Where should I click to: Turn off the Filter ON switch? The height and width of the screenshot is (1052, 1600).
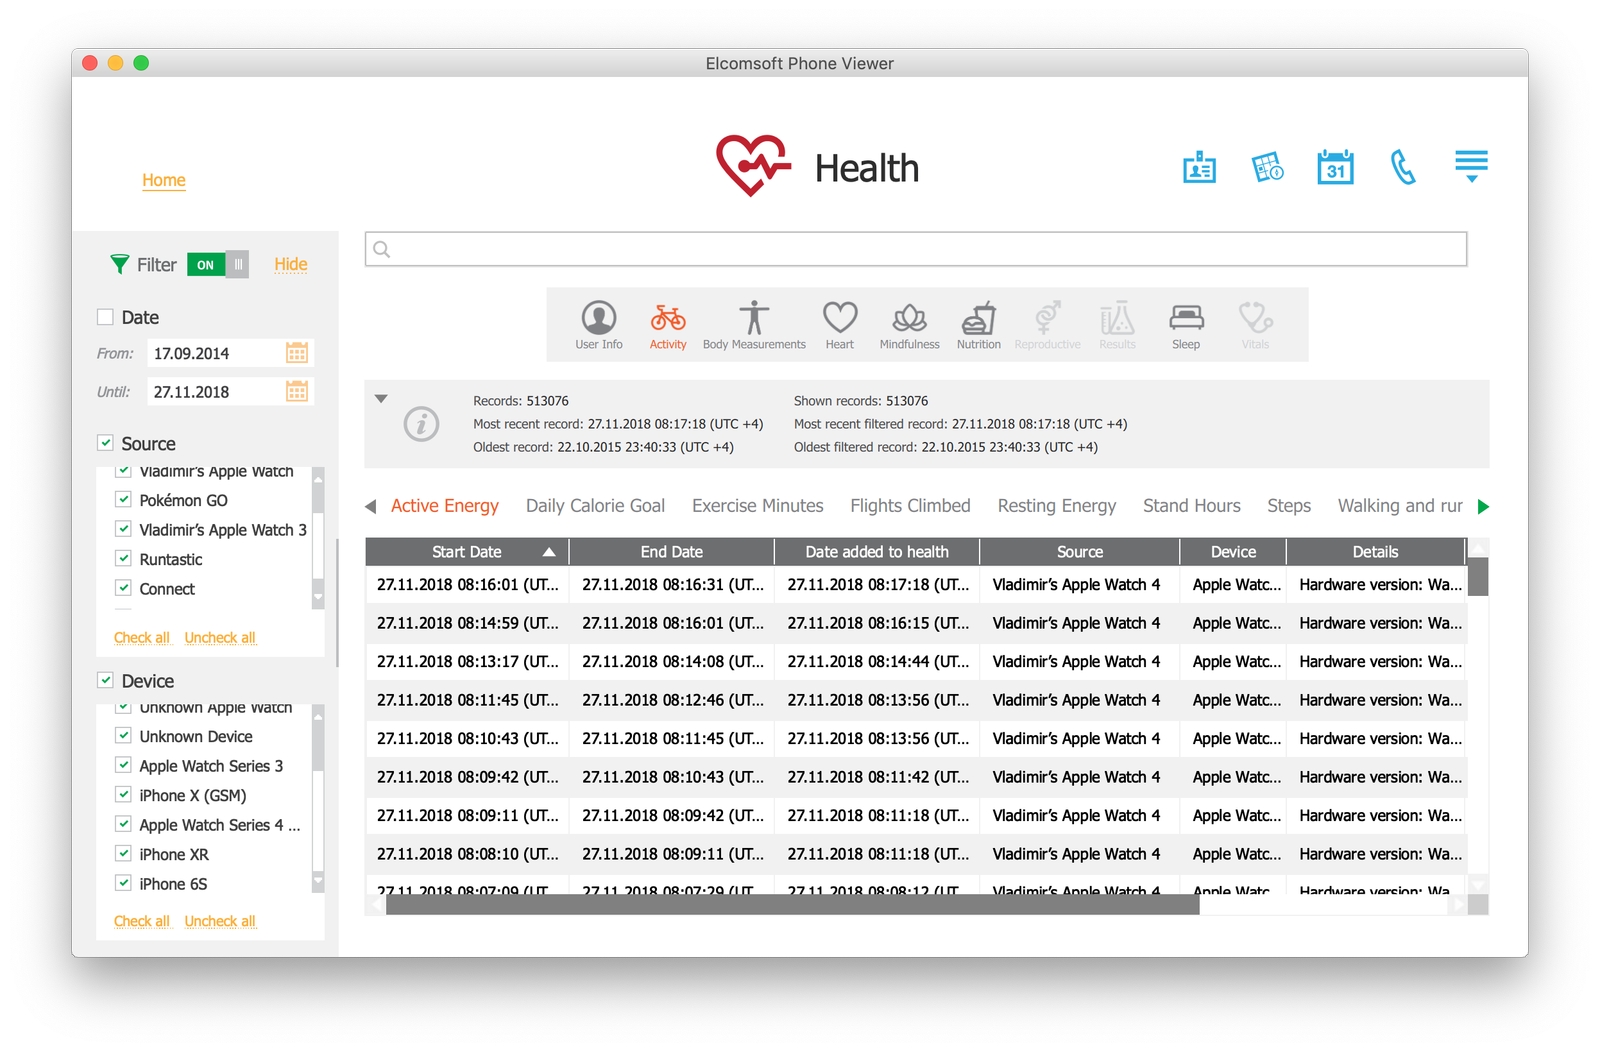[217, 265]
